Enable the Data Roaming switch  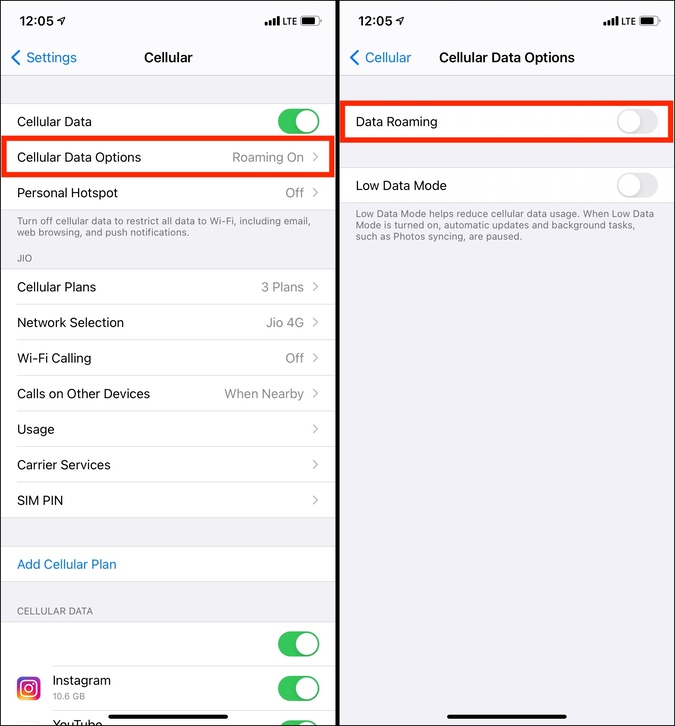click(638, 121)
